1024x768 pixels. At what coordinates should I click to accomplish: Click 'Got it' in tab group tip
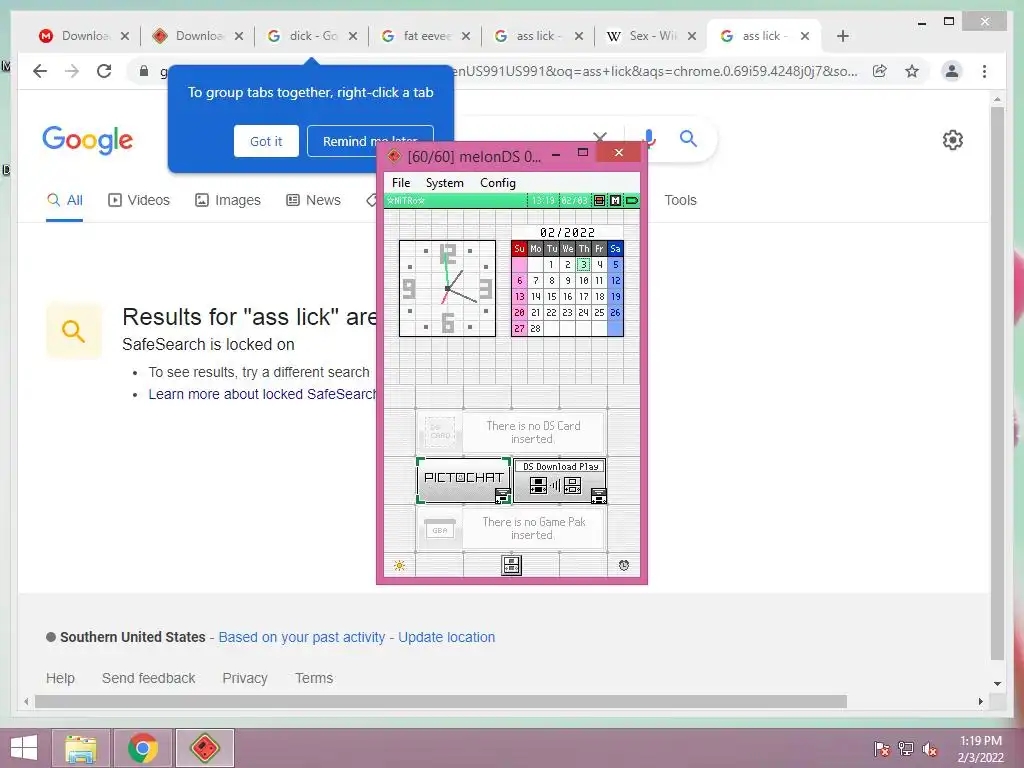click(x=266, y=141)
